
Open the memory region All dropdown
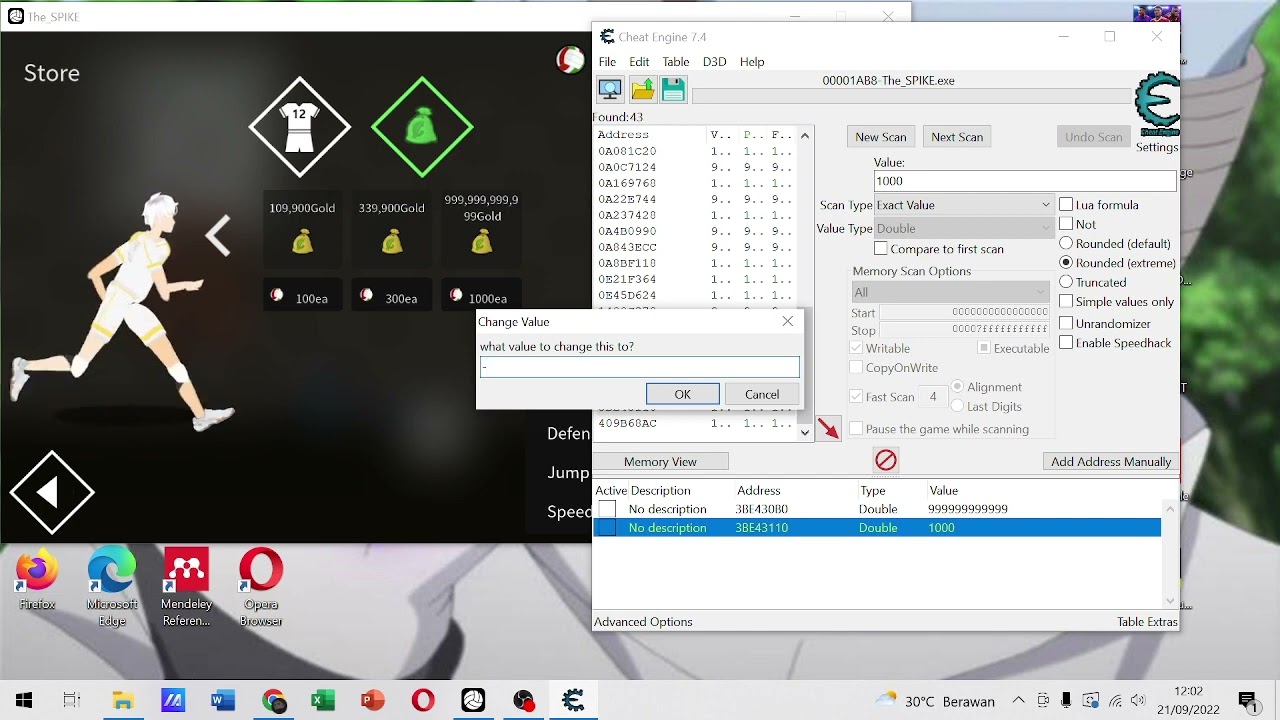pyautogui.click(x=949, y=292)
